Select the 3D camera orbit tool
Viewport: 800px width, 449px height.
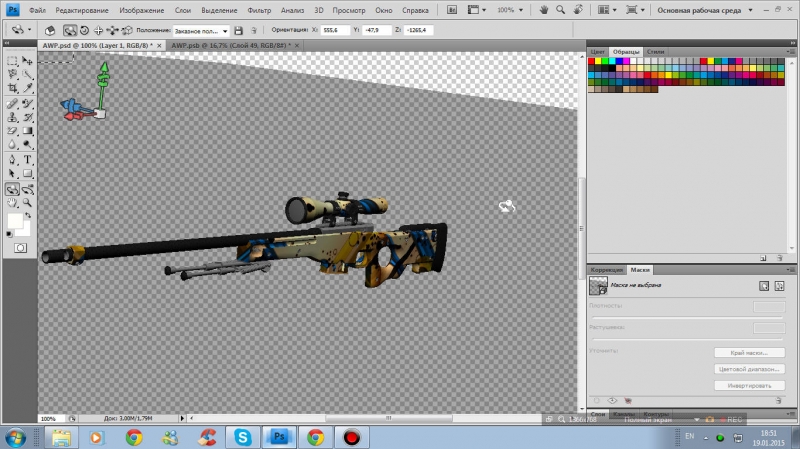click(28, 189)
